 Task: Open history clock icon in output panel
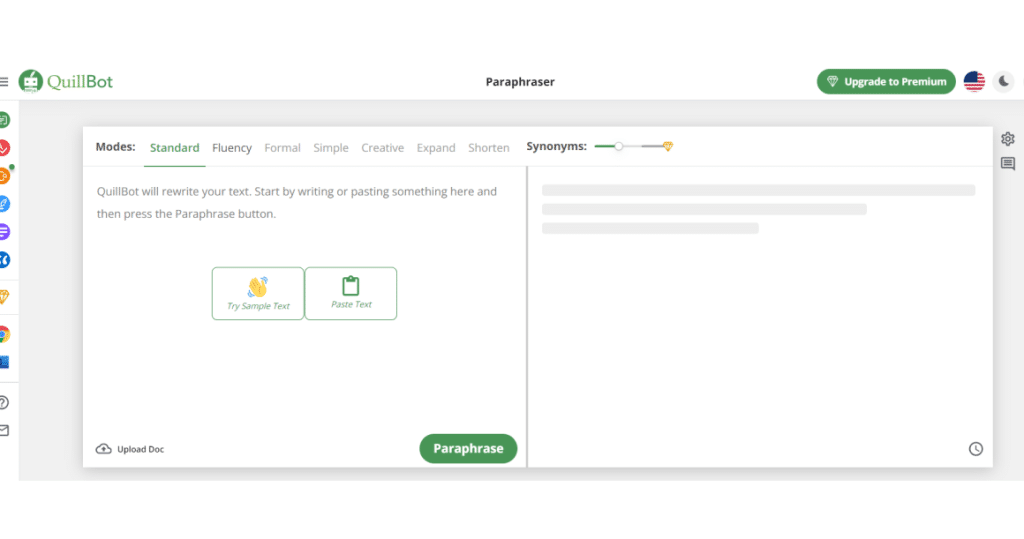976,449
